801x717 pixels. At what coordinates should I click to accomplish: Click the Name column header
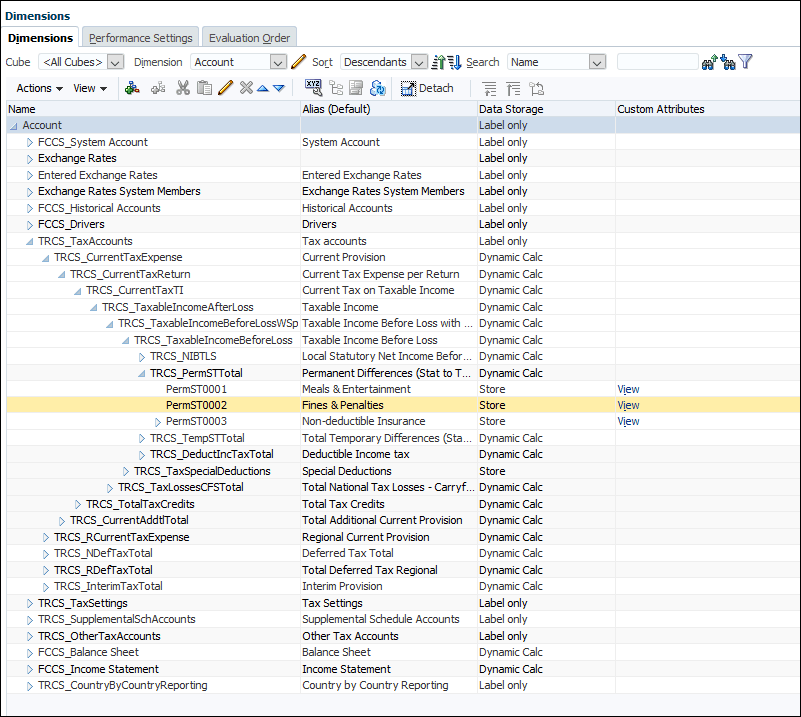click(153, 109)
